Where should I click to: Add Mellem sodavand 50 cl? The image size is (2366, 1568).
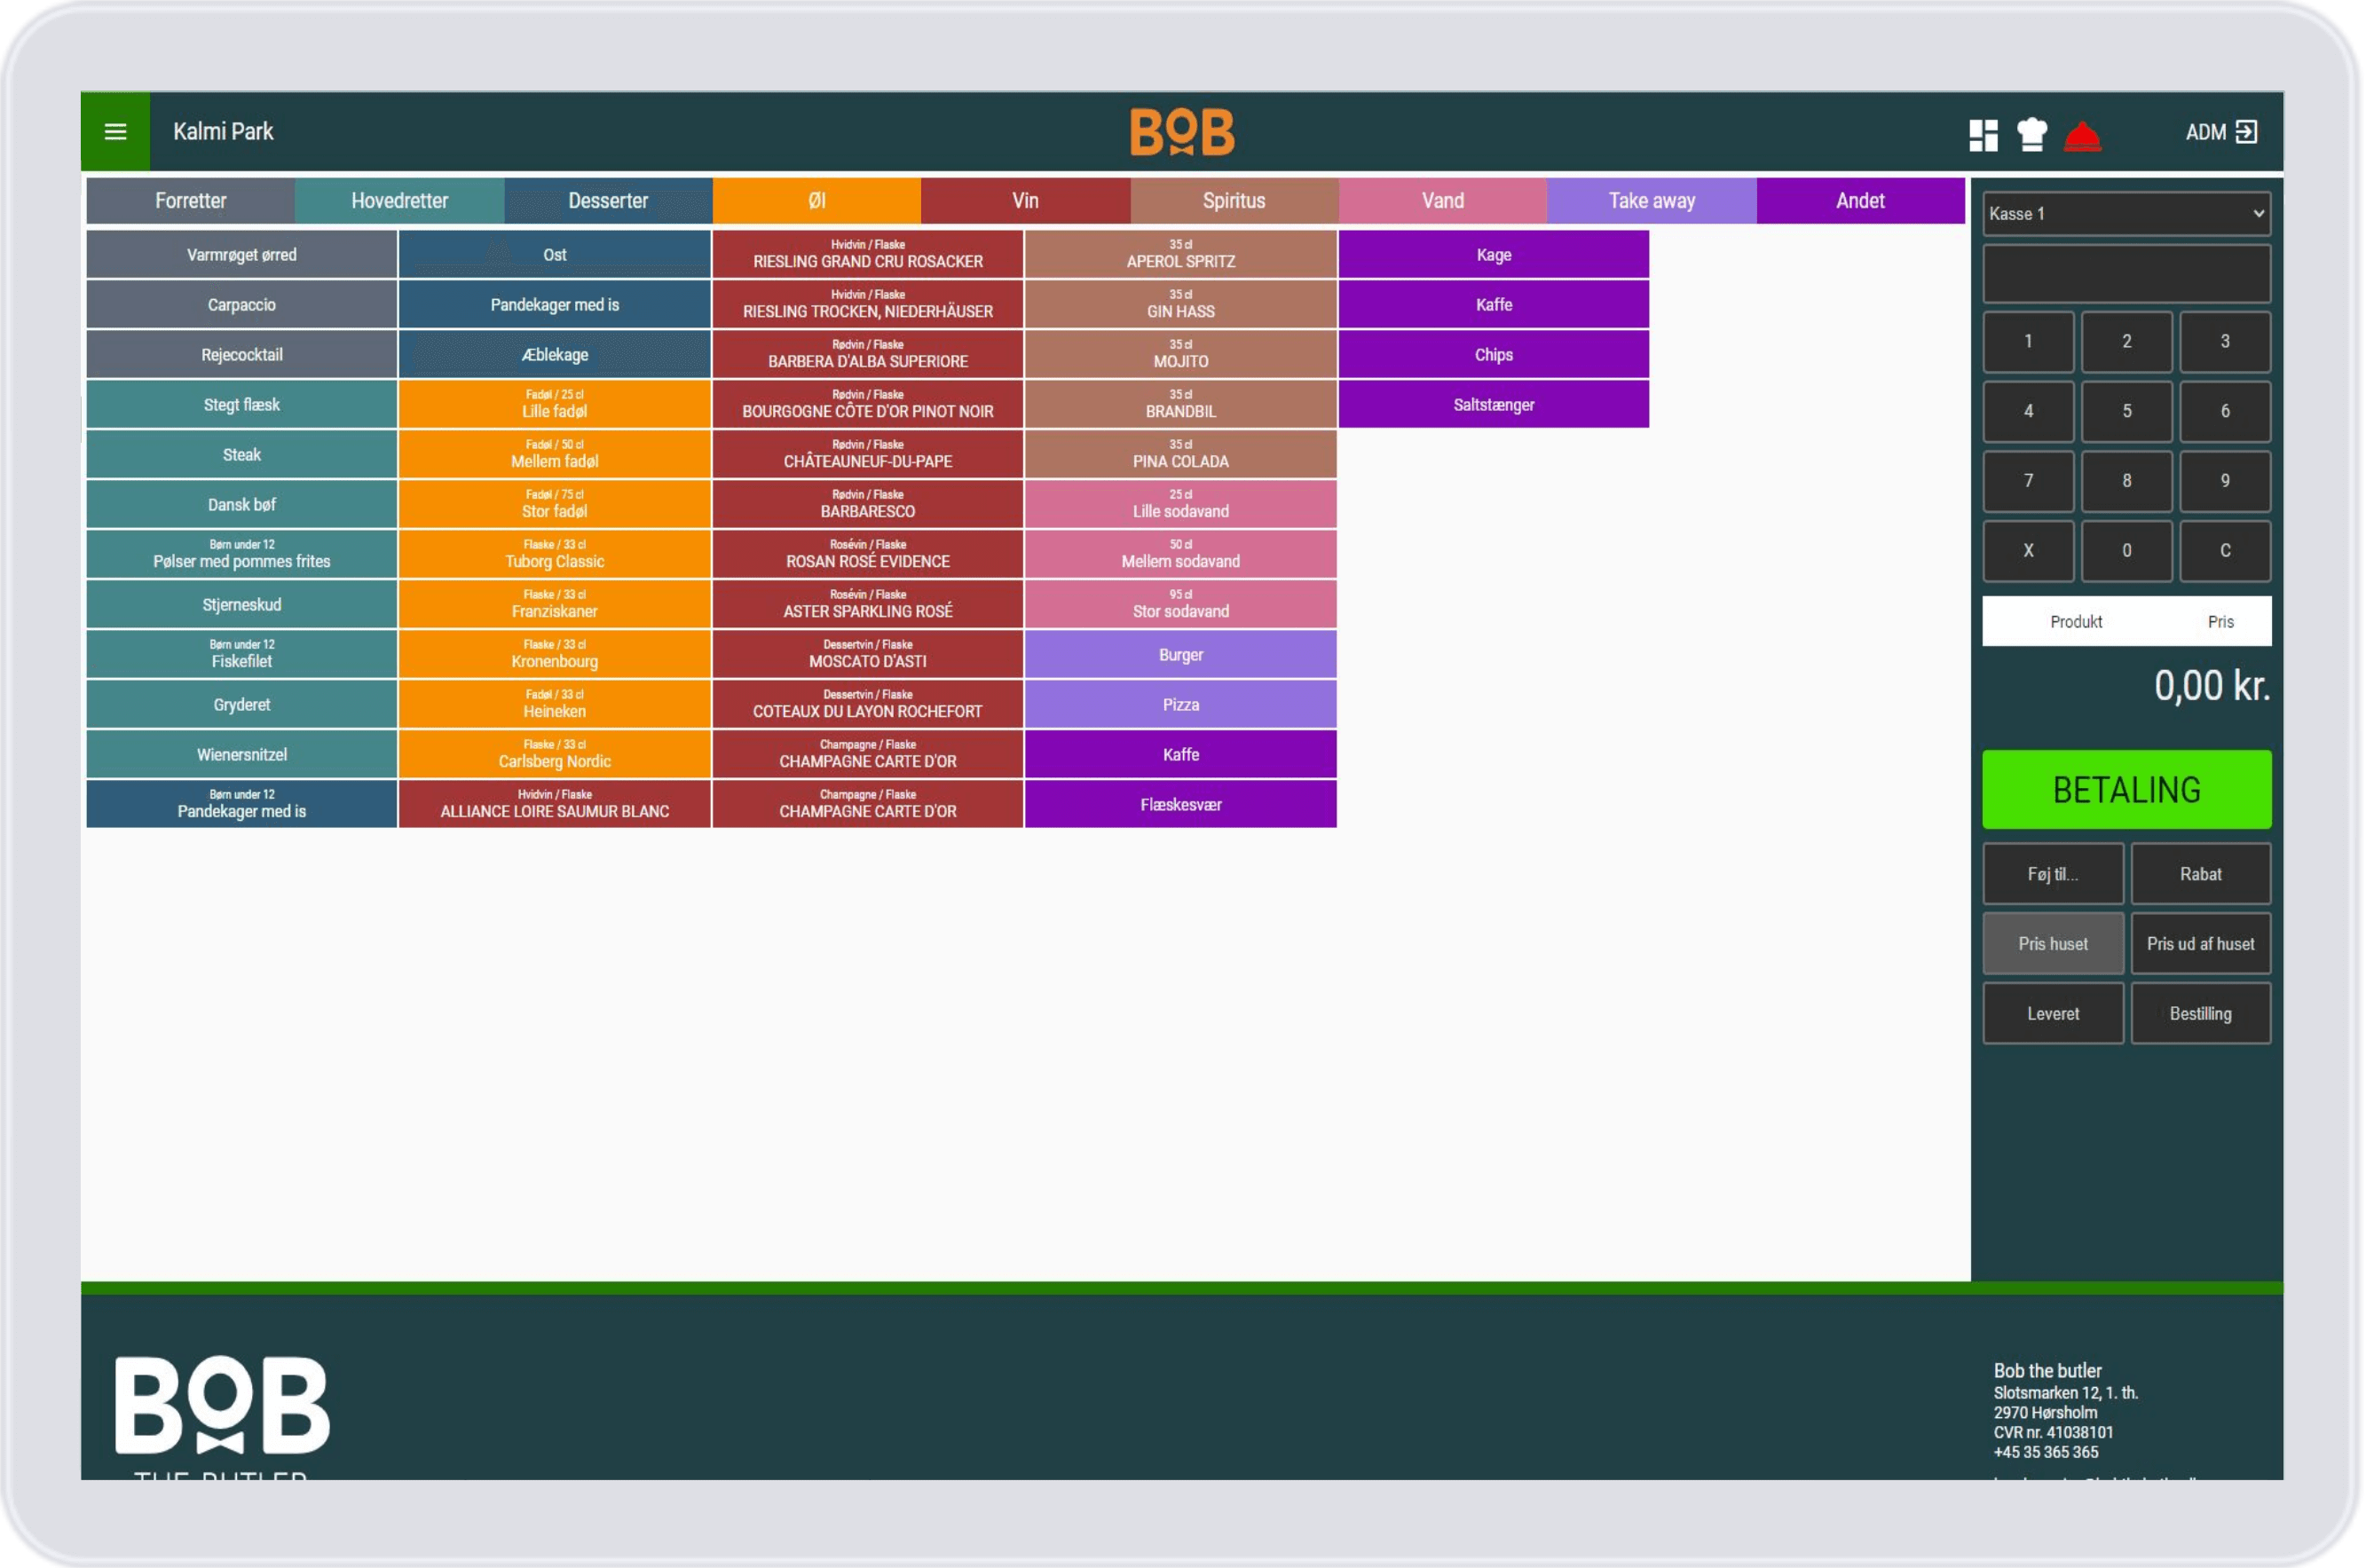coord(1181,555)
